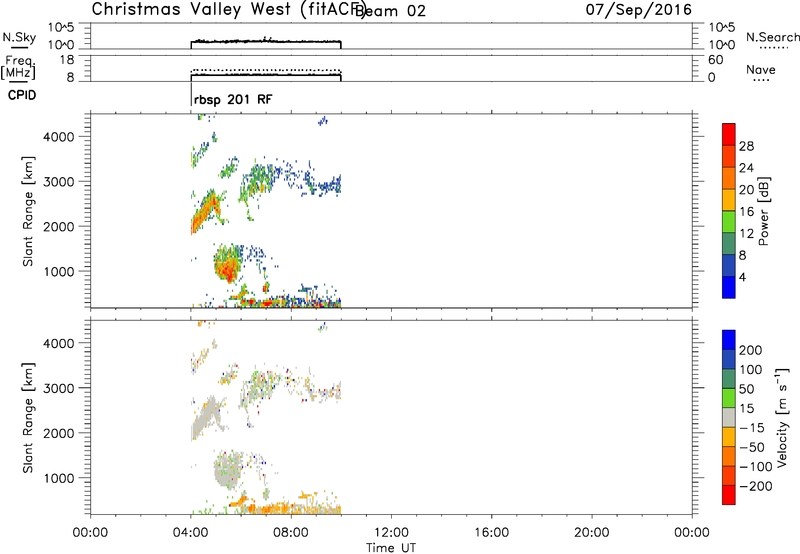Image resolution: width=800 pixels, height=554 pixels.
Task: Click the '24' label on Power colorbar
Action: (746, 168)
